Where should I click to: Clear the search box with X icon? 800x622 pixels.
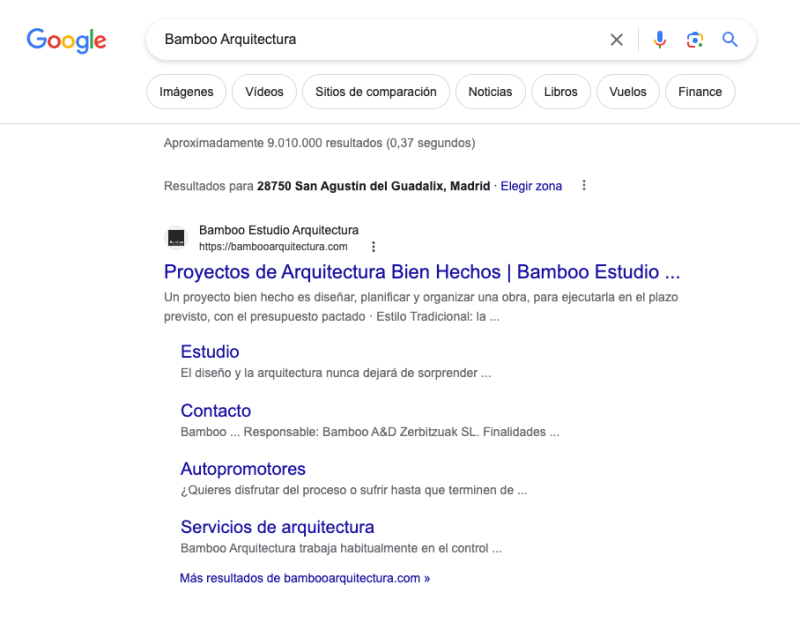point(616,40)
